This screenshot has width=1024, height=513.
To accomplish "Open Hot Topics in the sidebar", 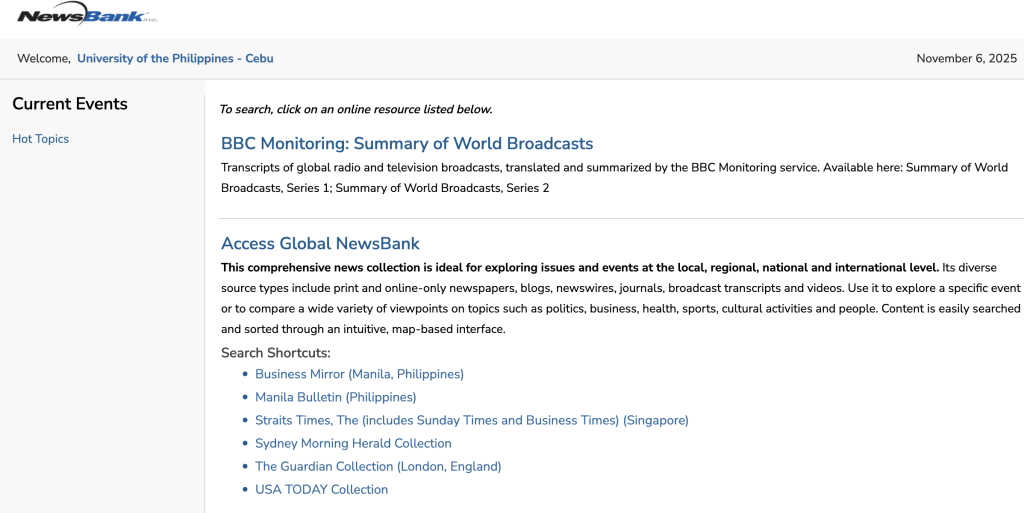I will pyautogui.click(x=40, y=139).
